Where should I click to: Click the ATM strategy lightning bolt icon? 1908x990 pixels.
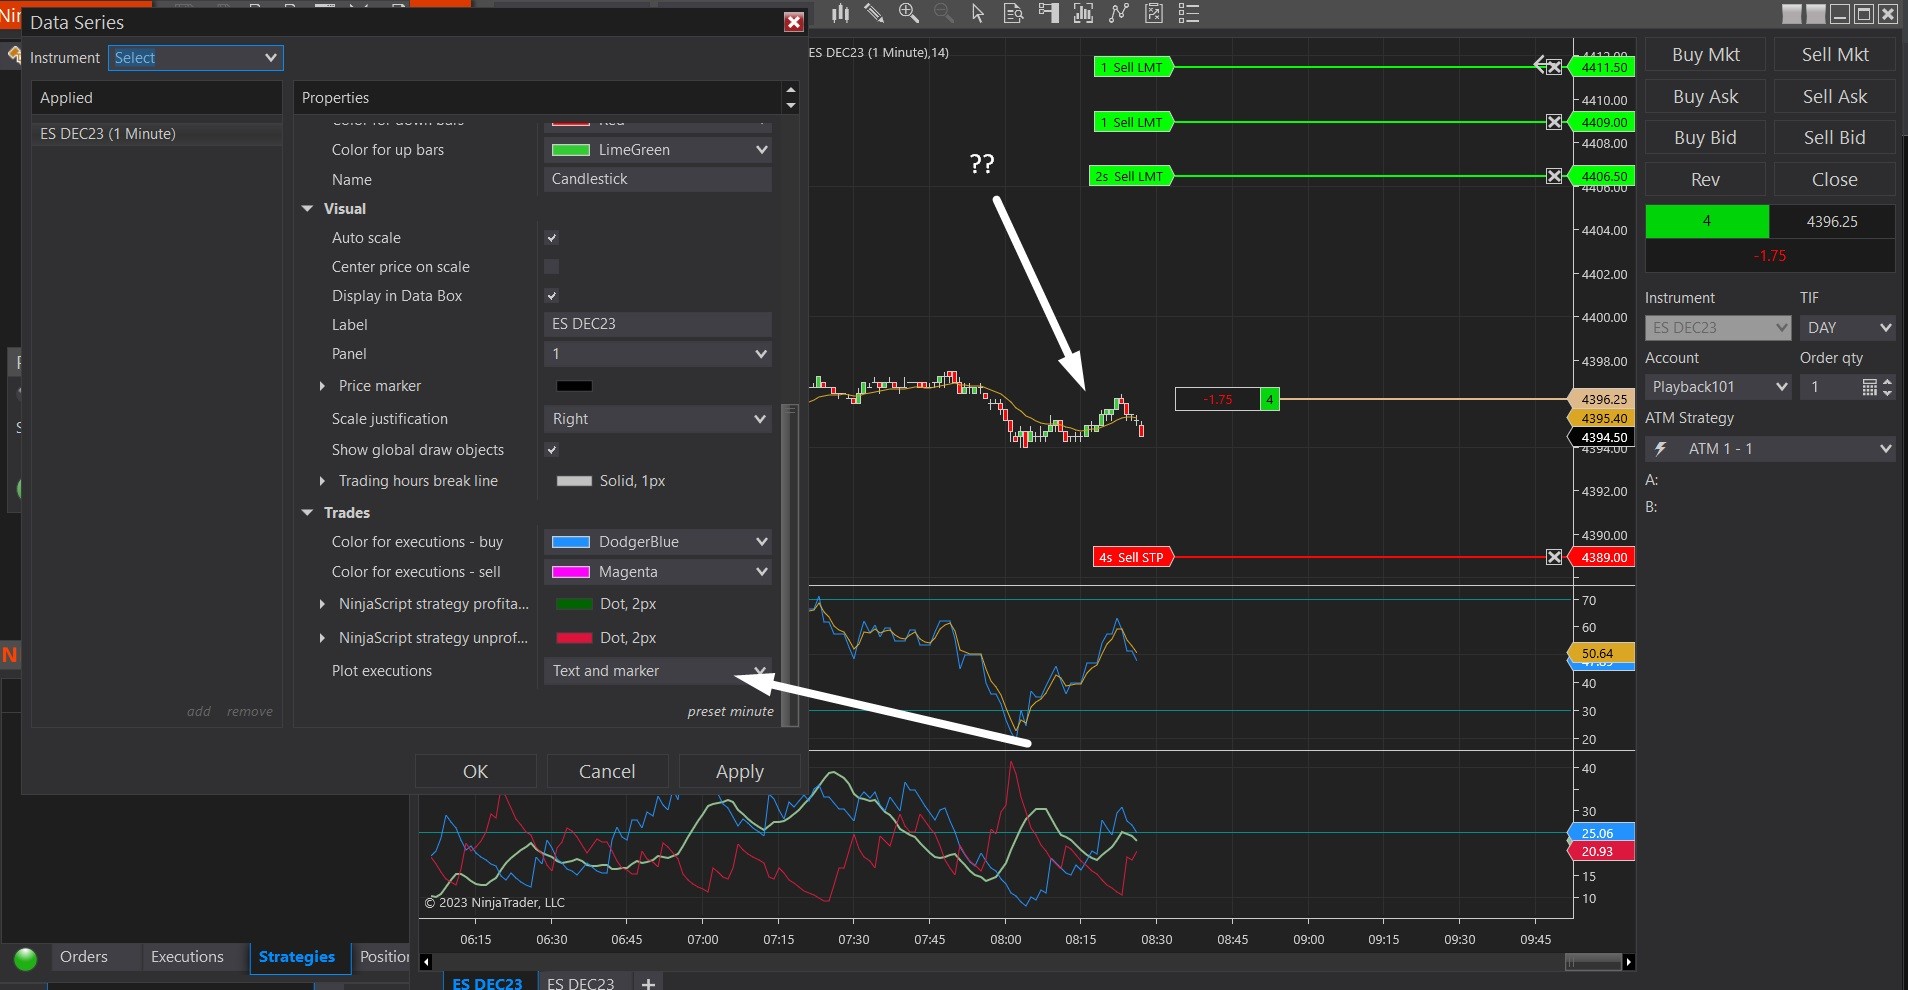tap(1661, 449)
